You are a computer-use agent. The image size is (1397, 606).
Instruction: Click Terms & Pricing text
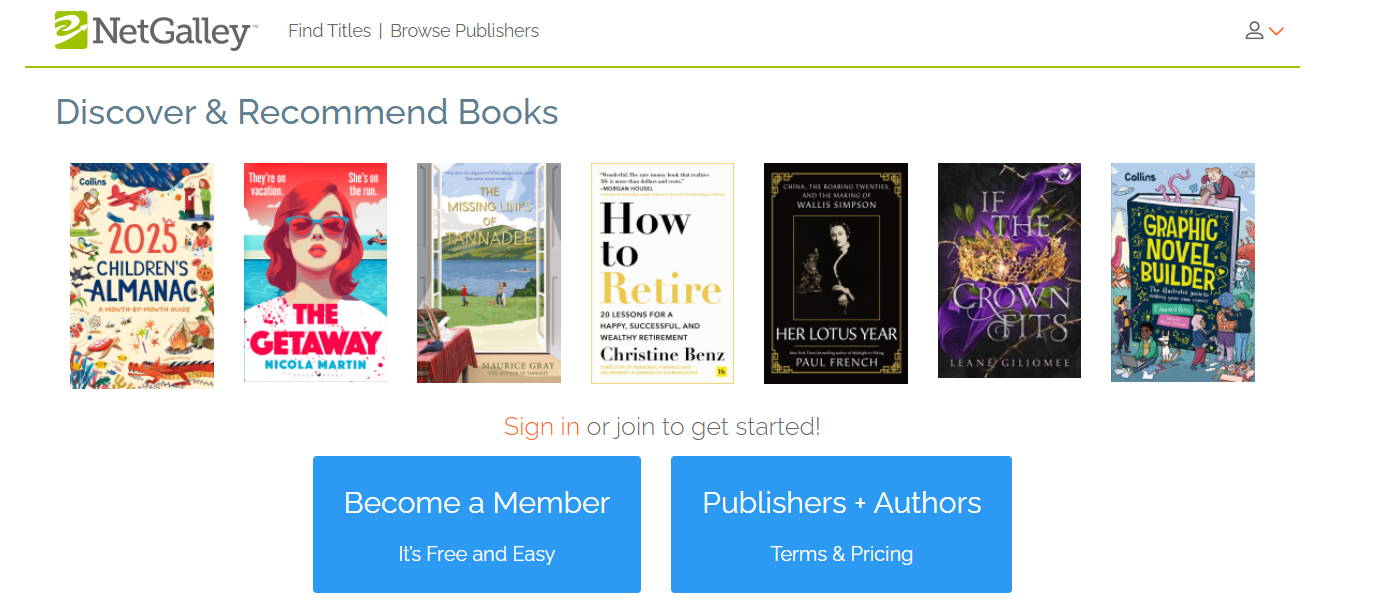click(842, 554)
